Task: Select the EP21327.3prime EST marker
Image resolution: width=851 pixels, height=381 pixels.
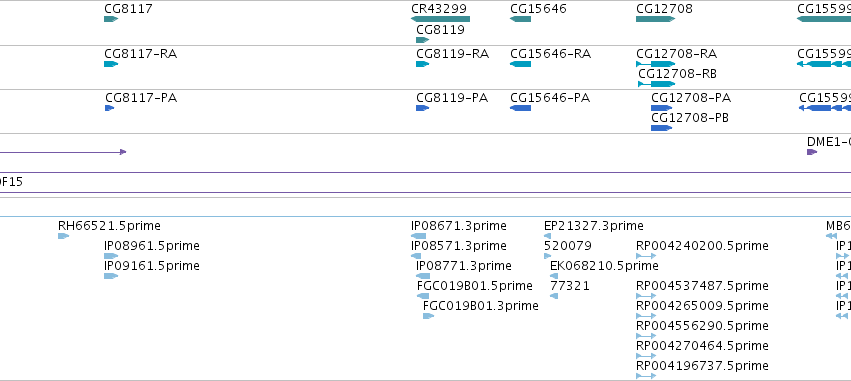Action: (547, 236)
